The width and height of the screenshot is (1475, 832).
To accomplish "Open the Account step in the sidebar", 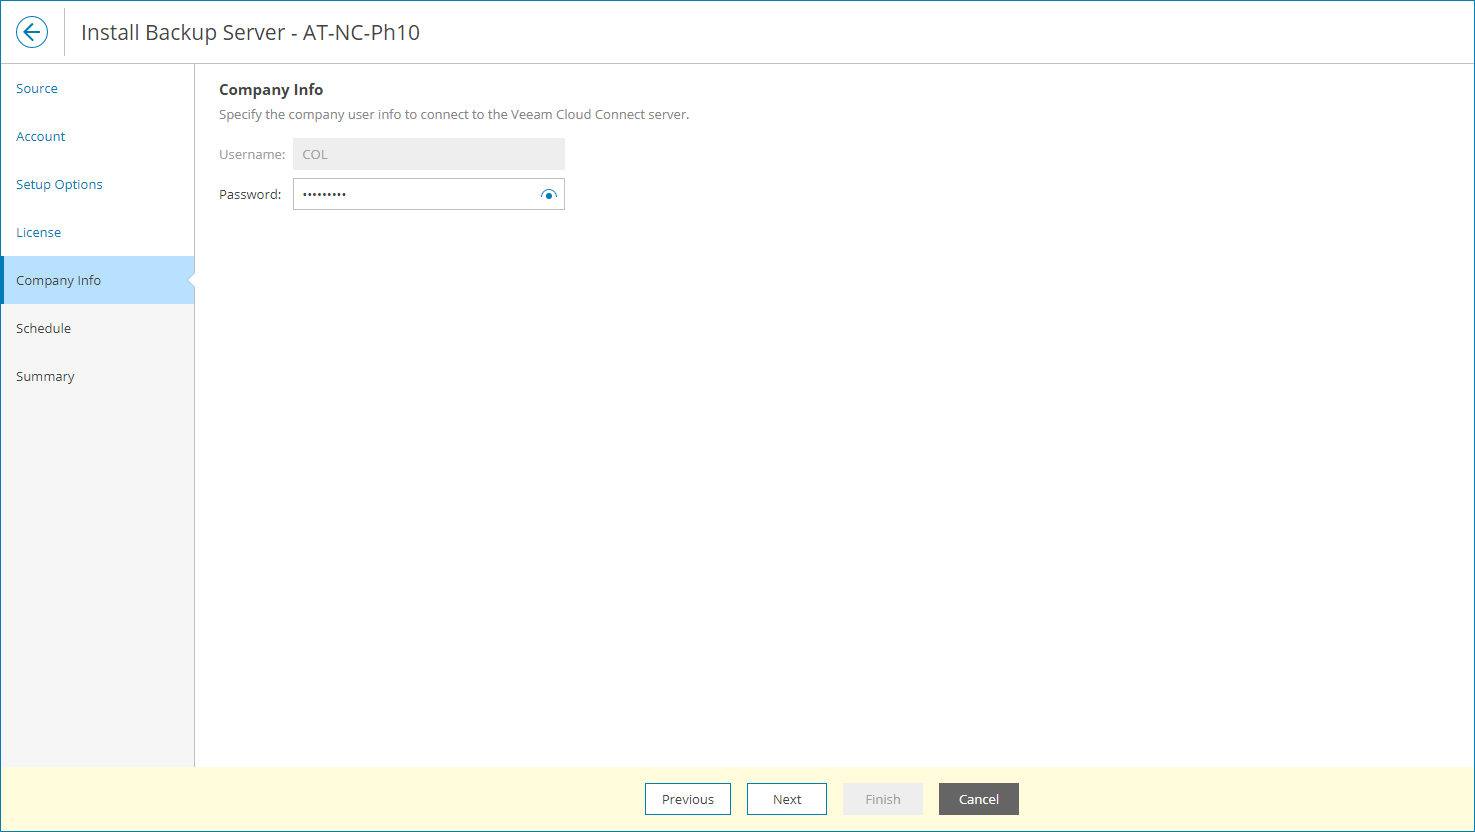I will click(40, 136).
